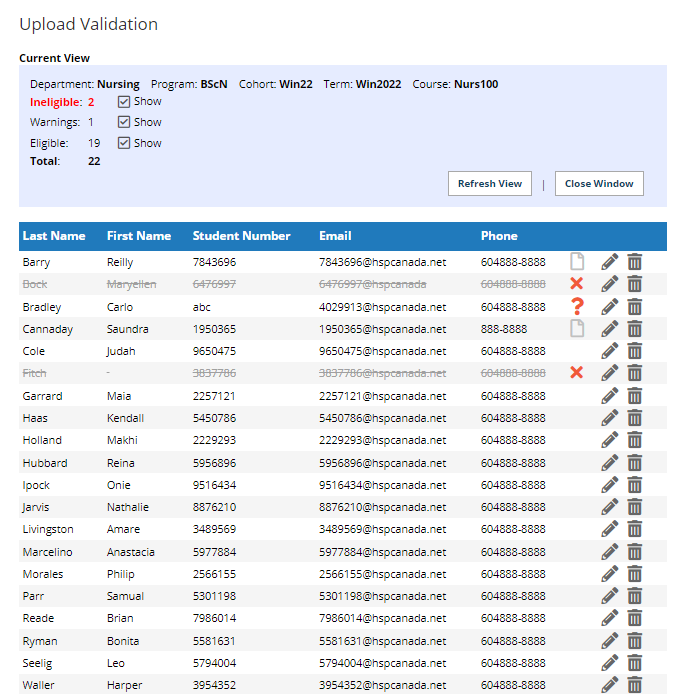Click the Close Window button
The height and width of the screenshot is (694, 682).
coord(599,184)
